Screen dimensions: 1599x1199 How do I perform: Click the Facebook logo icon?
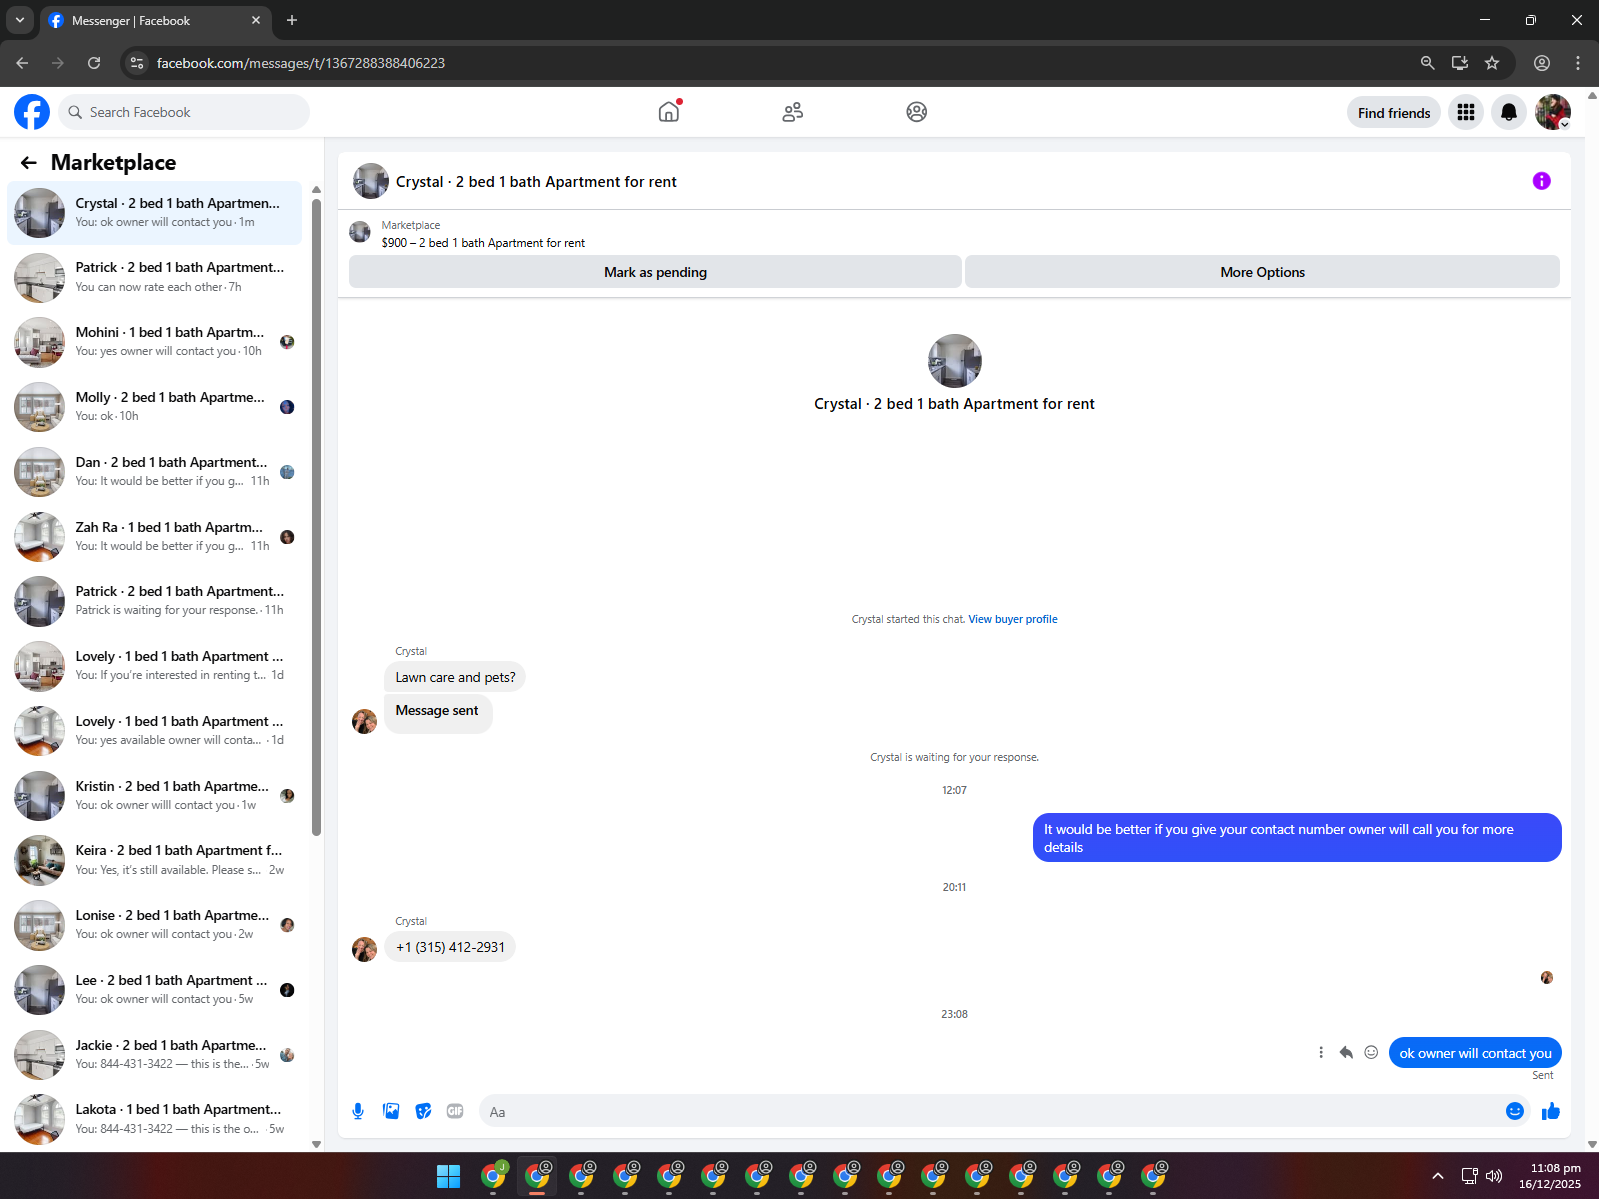tap(32, 112)
